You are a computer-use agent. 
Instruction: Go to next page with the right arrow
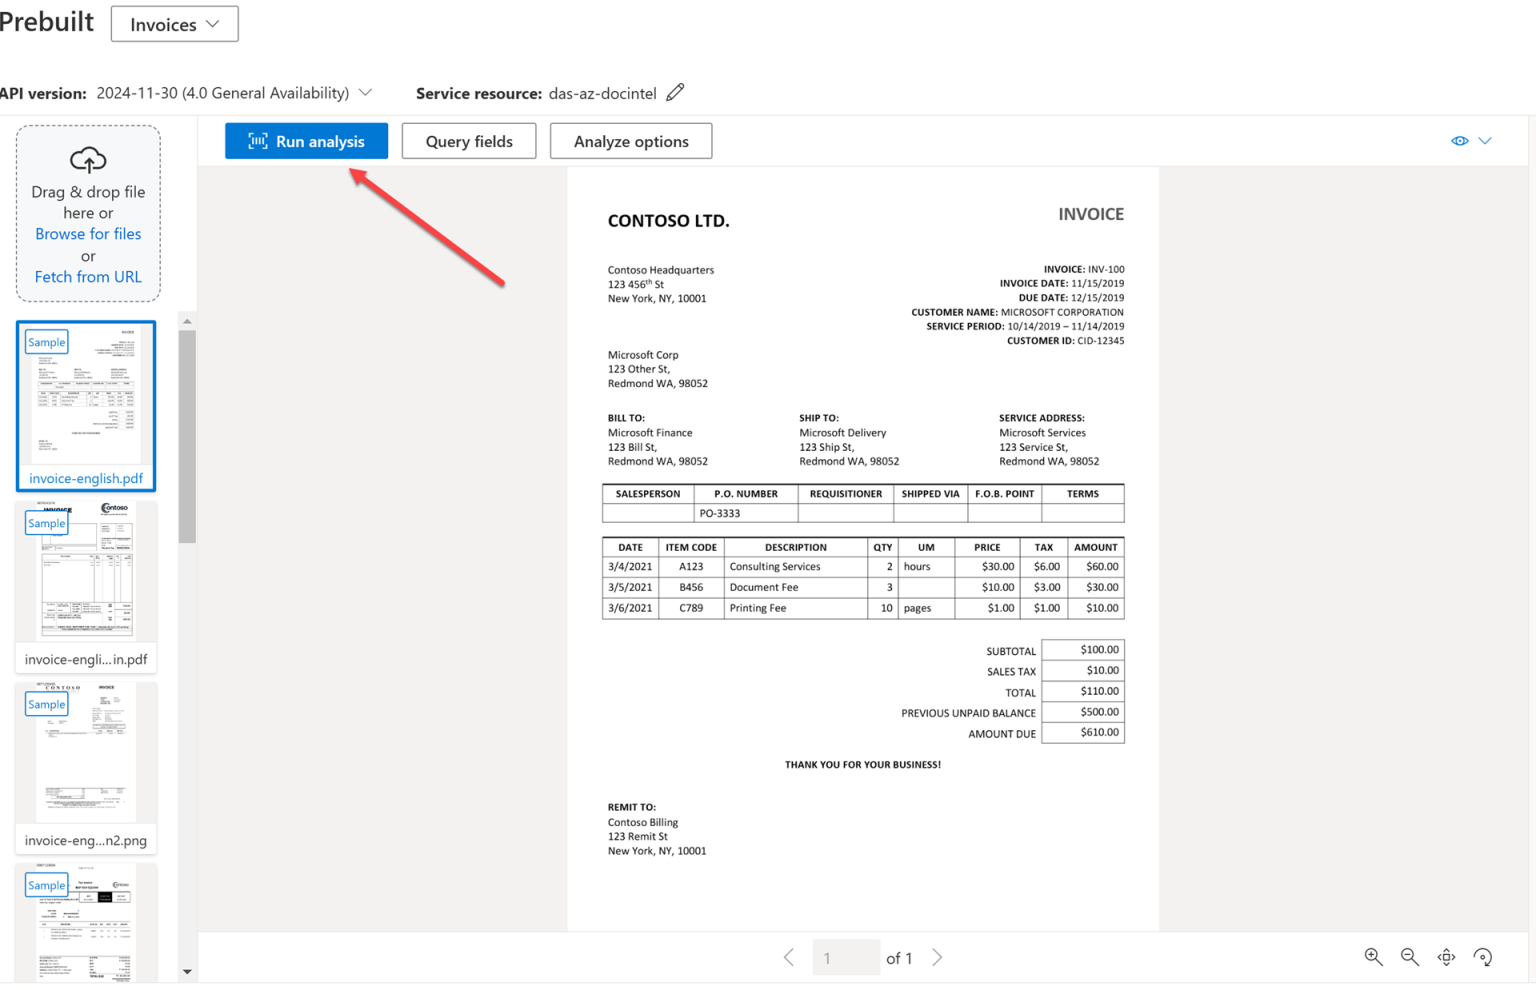click(x=937, y=957)
